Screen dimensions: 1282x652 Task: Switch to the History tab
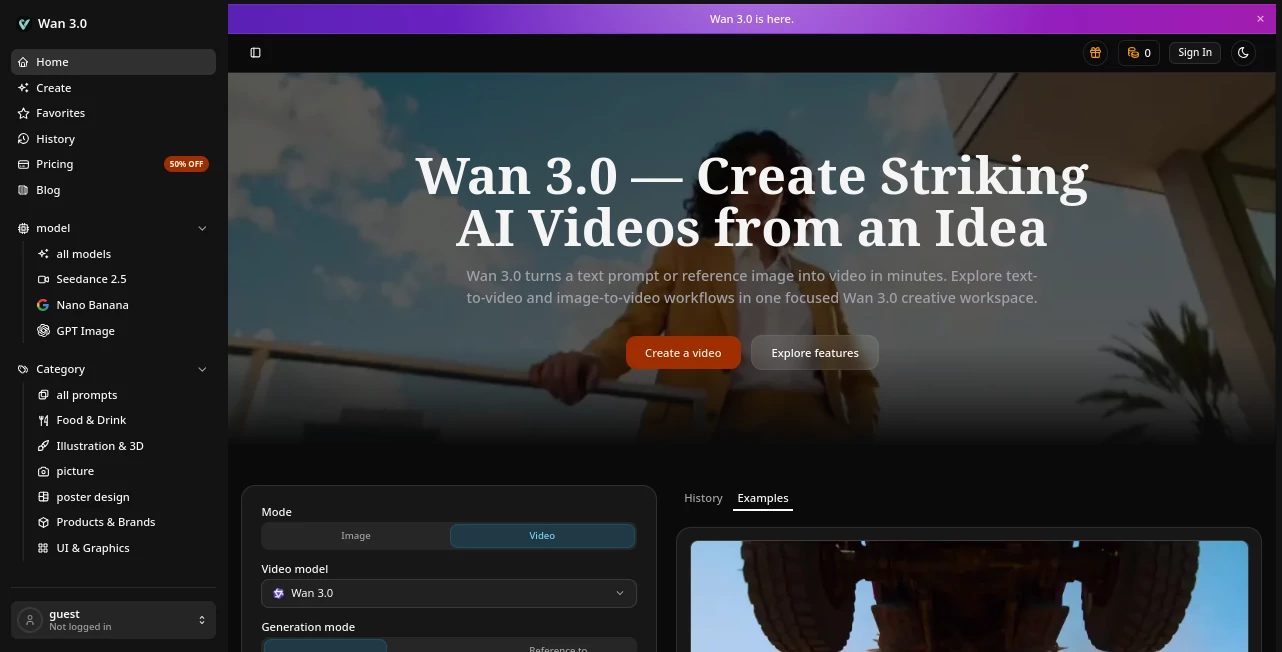[703, 498]
